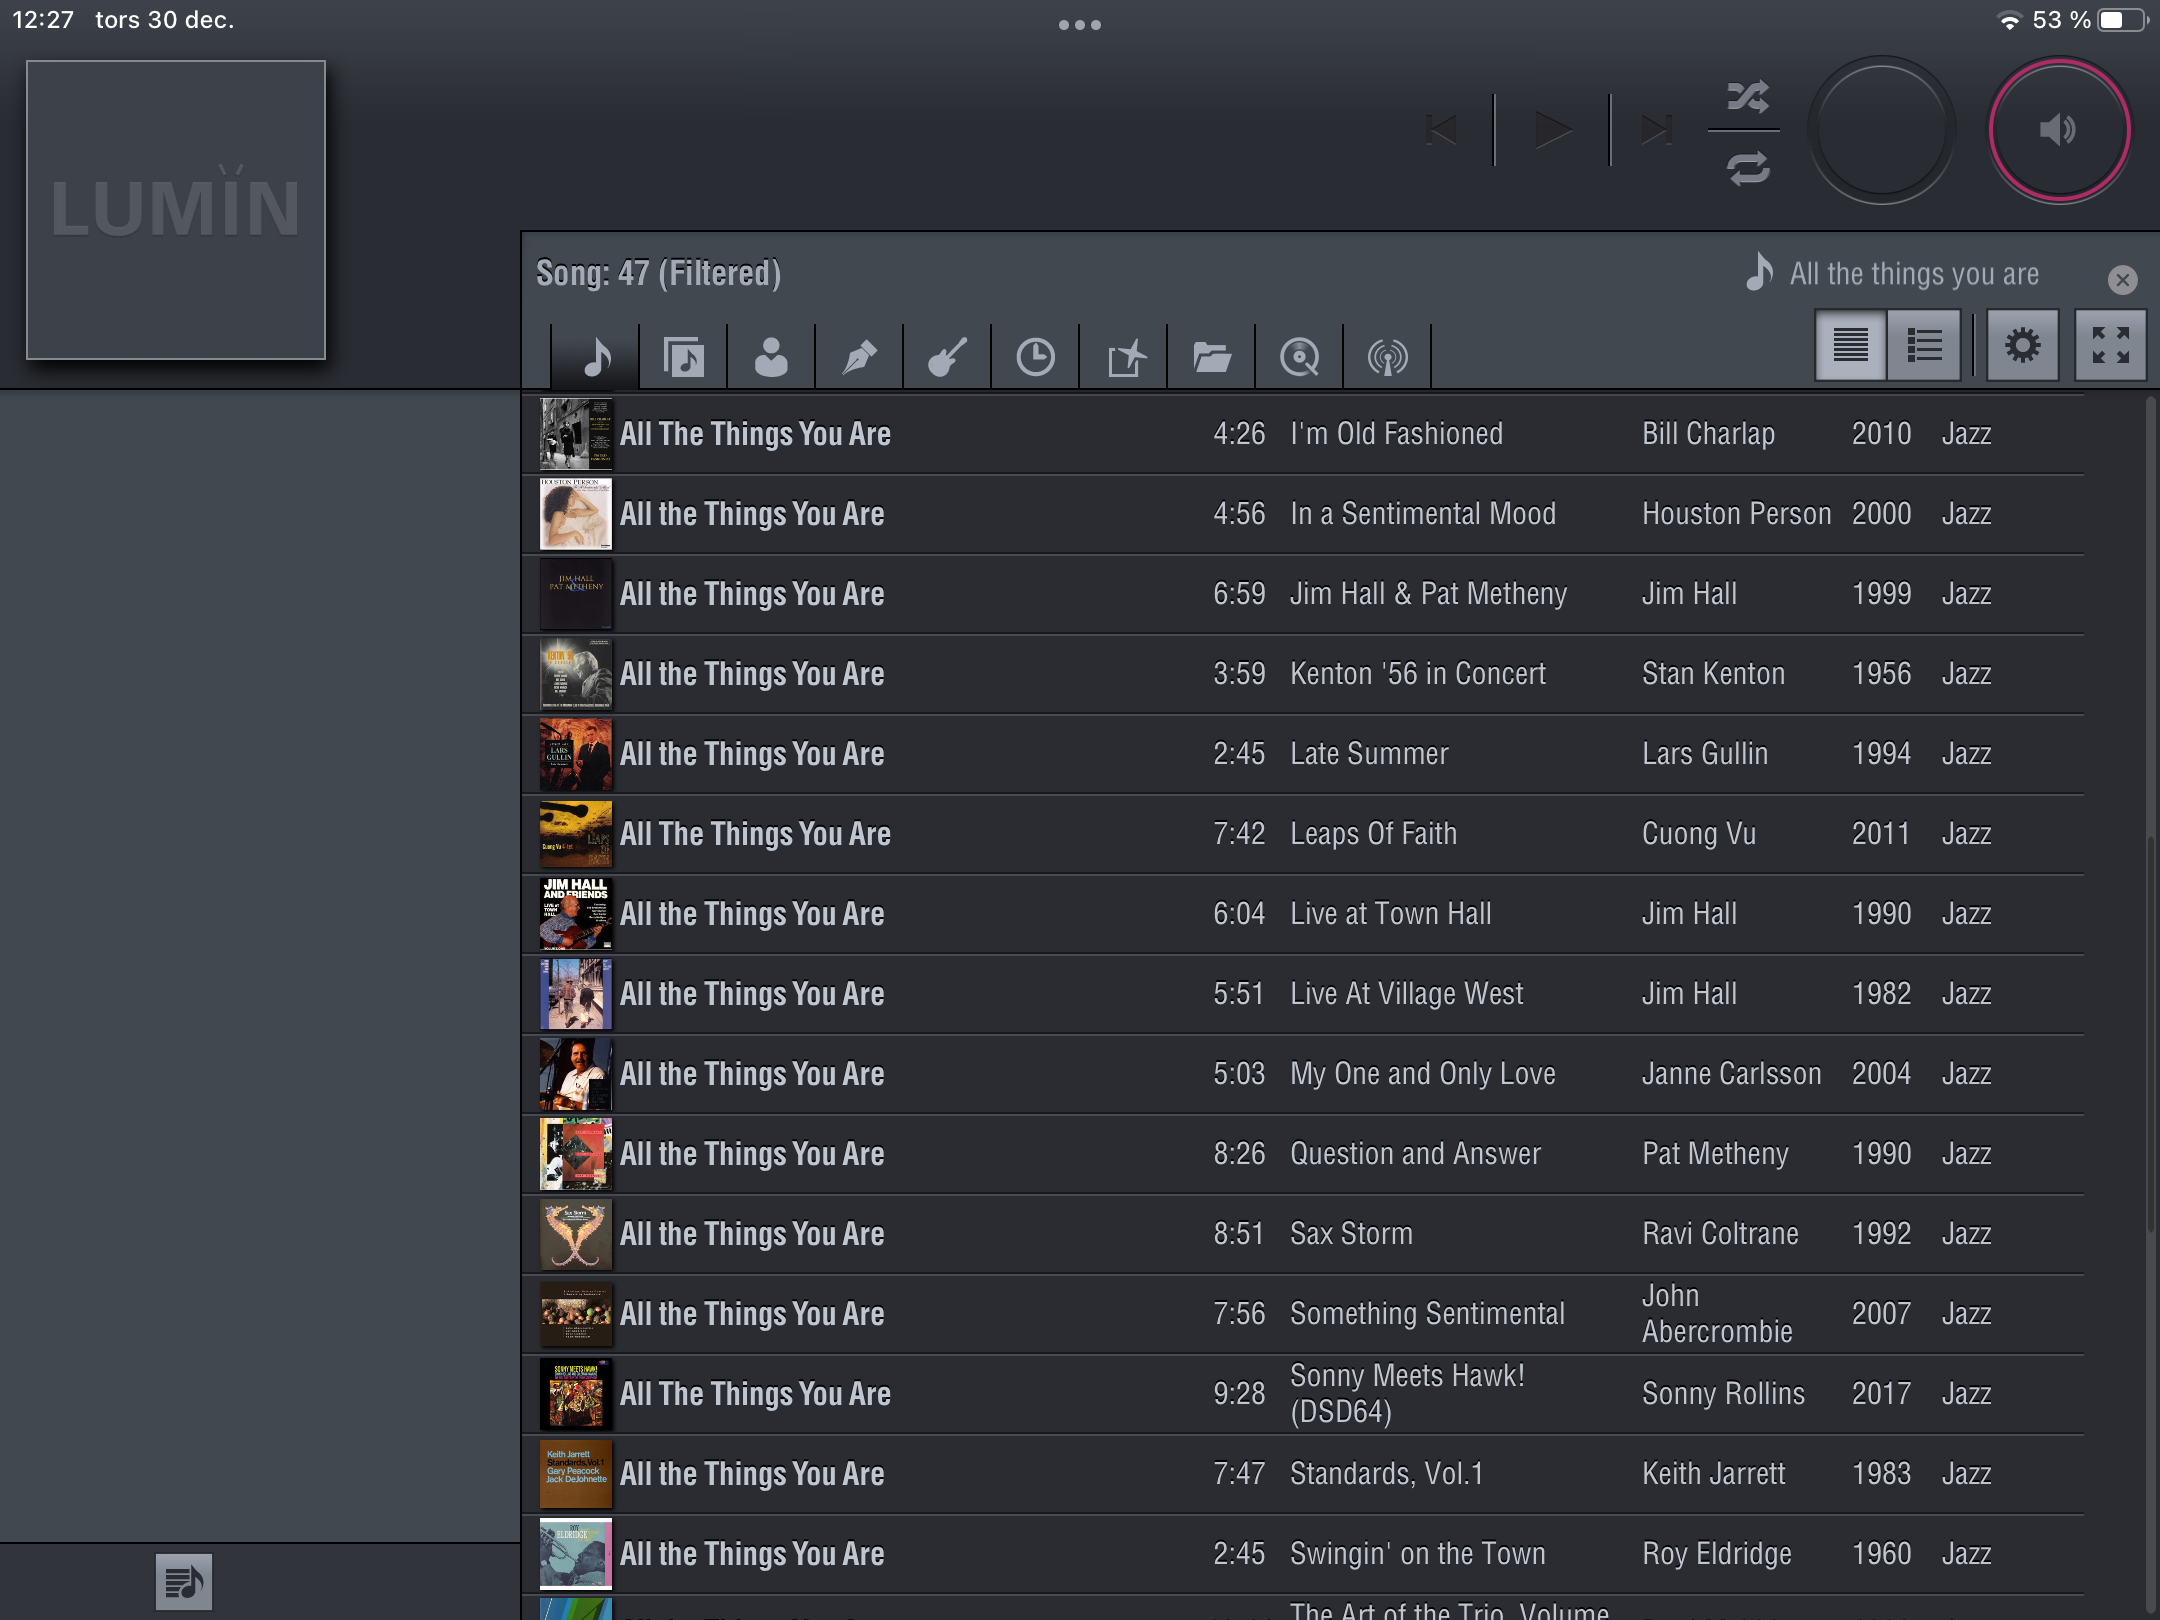This screenshot has height=1620, width=2160.
Task: Select the Live At Village West track
Action: (1303, 994)
